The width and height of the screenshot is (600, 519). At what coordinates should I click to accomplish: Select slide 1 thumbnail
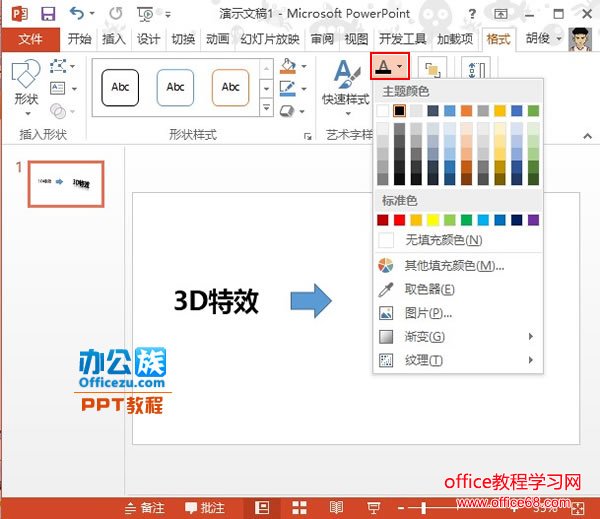pos(66,184)
